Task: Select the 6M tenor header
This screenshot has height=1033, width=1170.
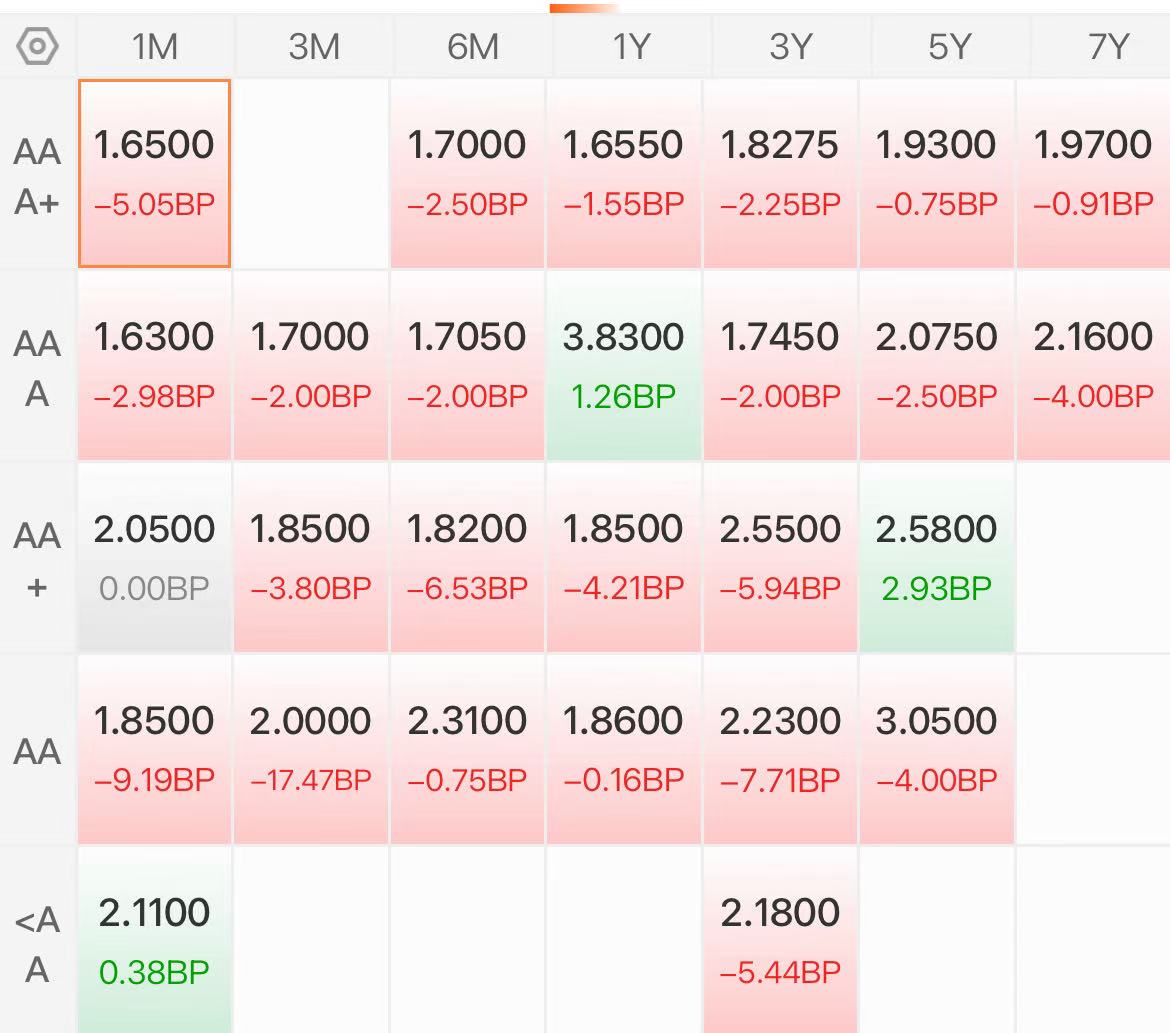Action: pyautogui.click(x=472, y=46)
